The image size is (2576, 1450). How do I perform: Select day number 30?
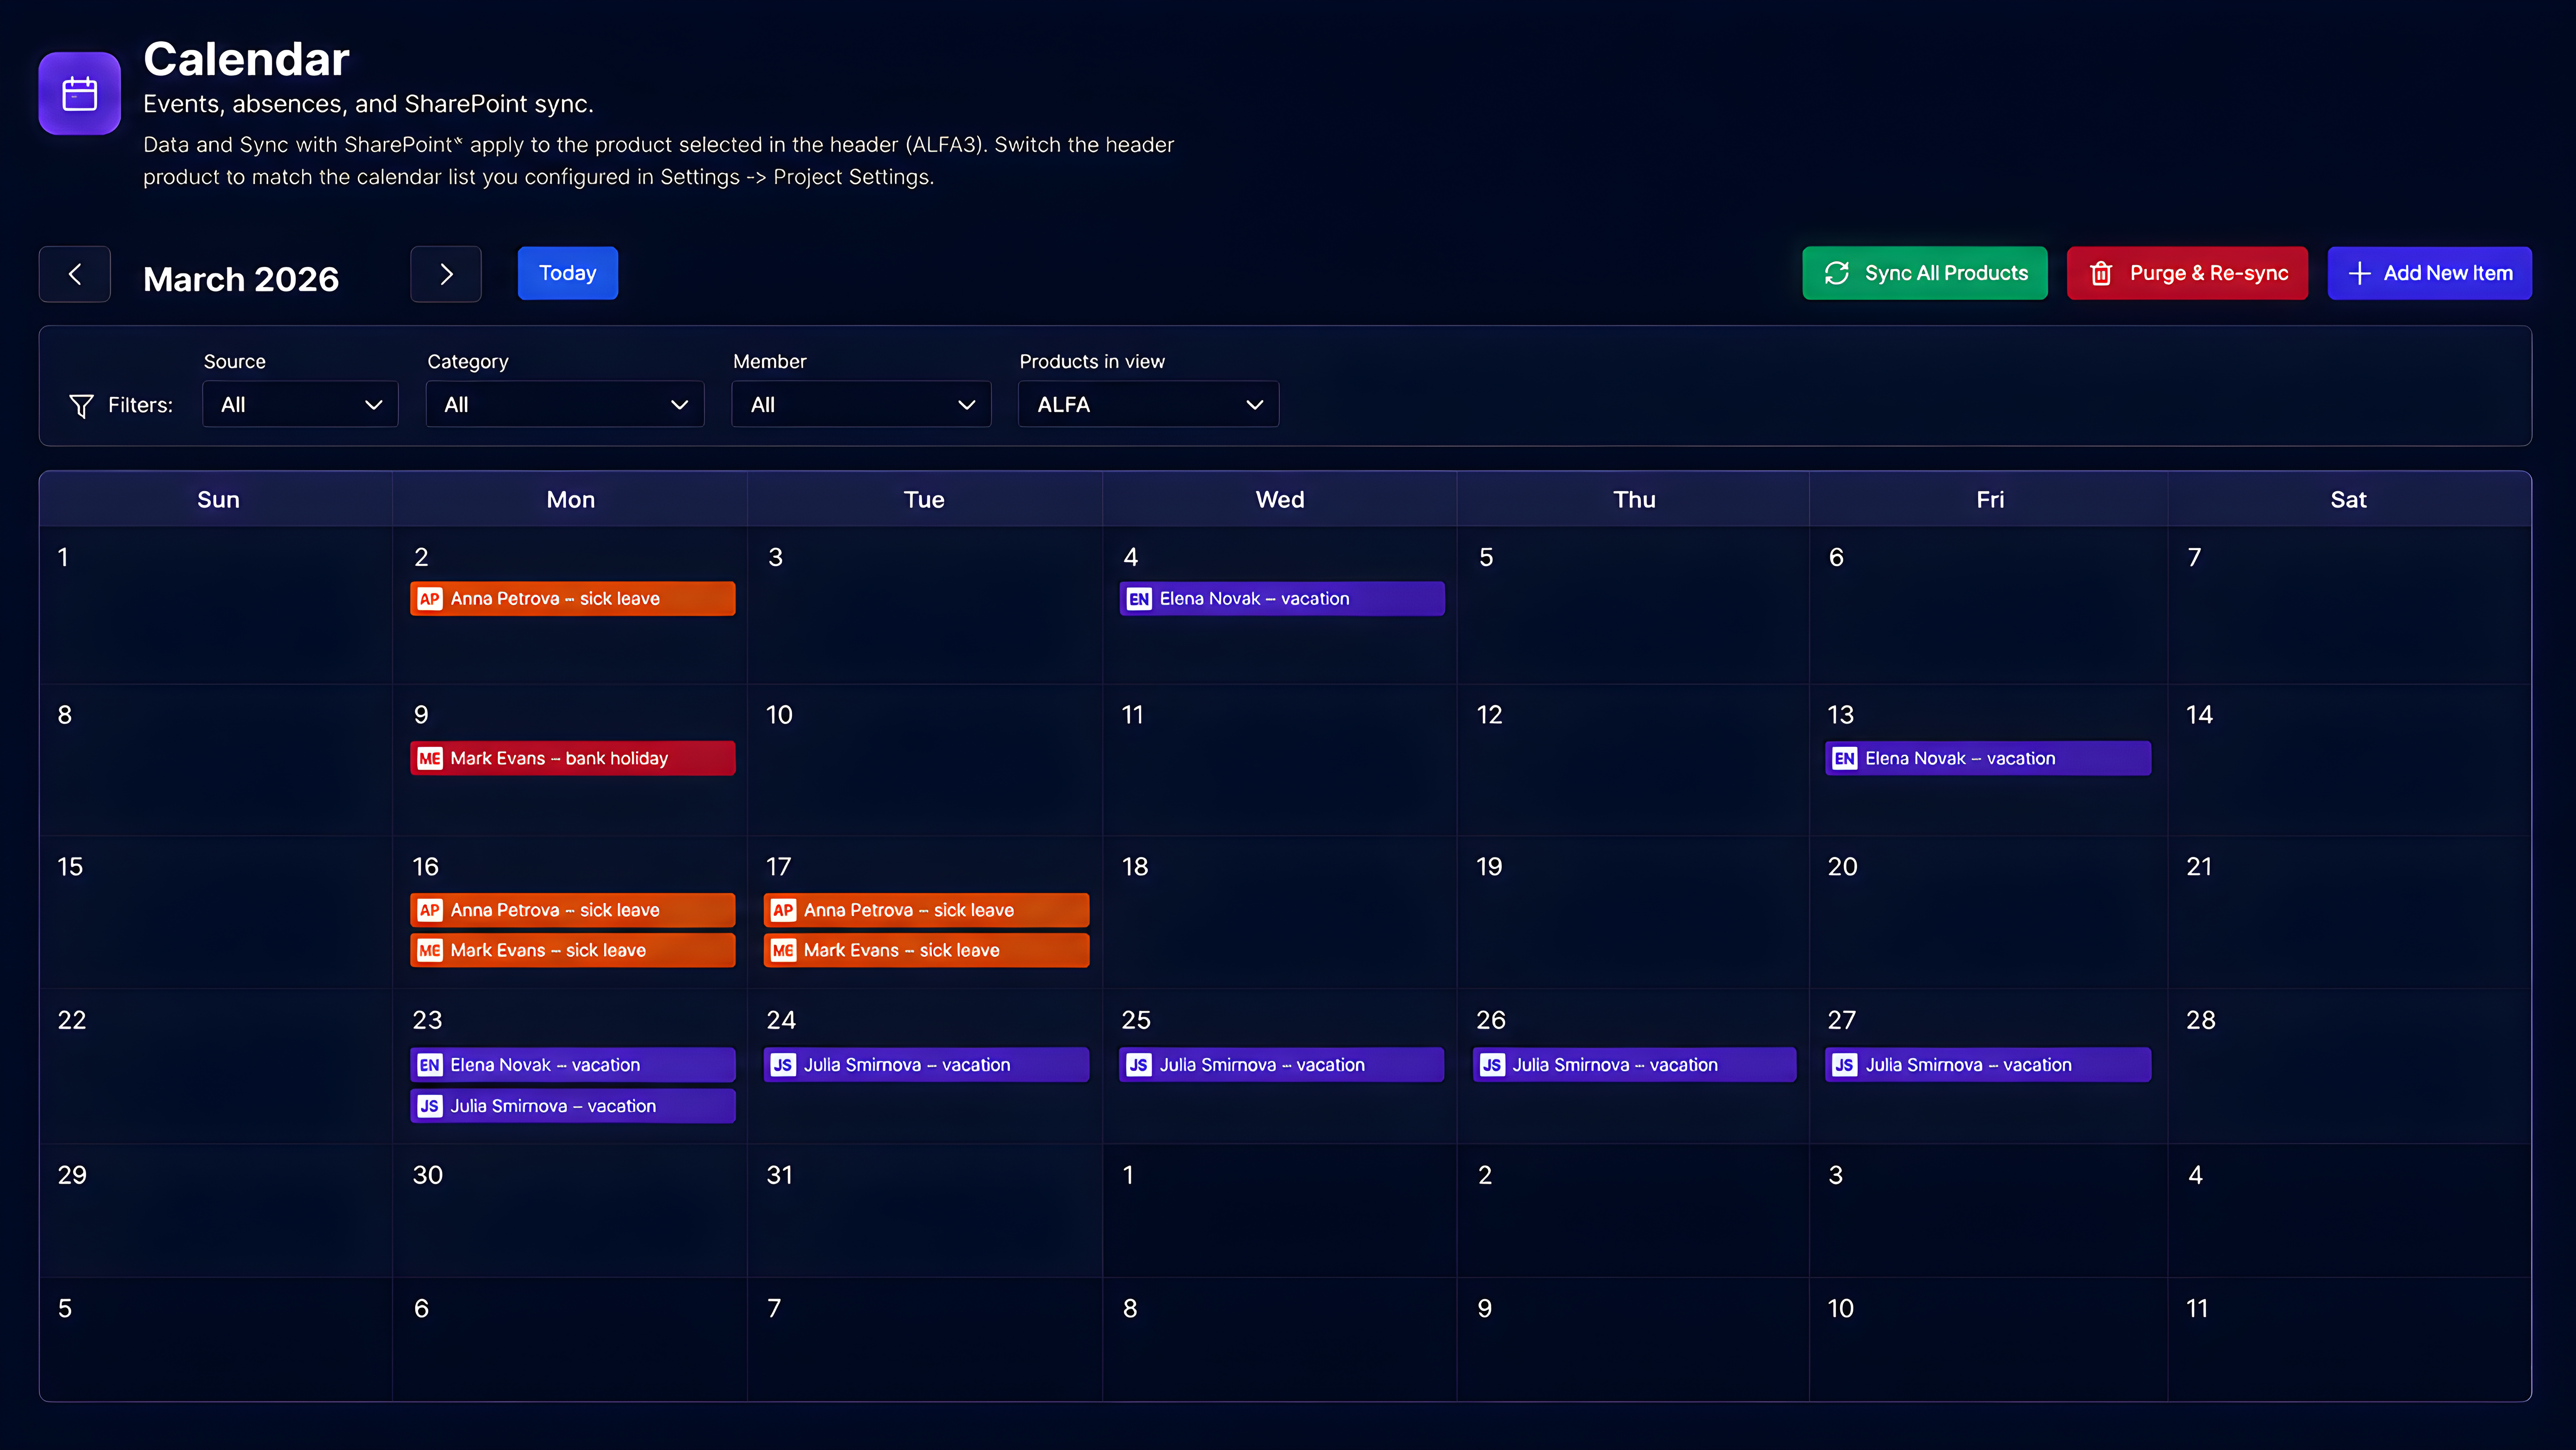[428, 1175]
